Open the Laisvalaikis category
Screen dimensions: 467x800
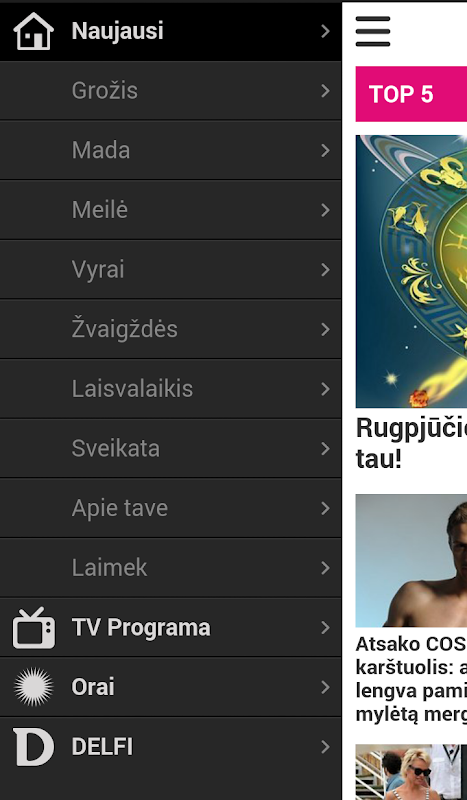170,389
